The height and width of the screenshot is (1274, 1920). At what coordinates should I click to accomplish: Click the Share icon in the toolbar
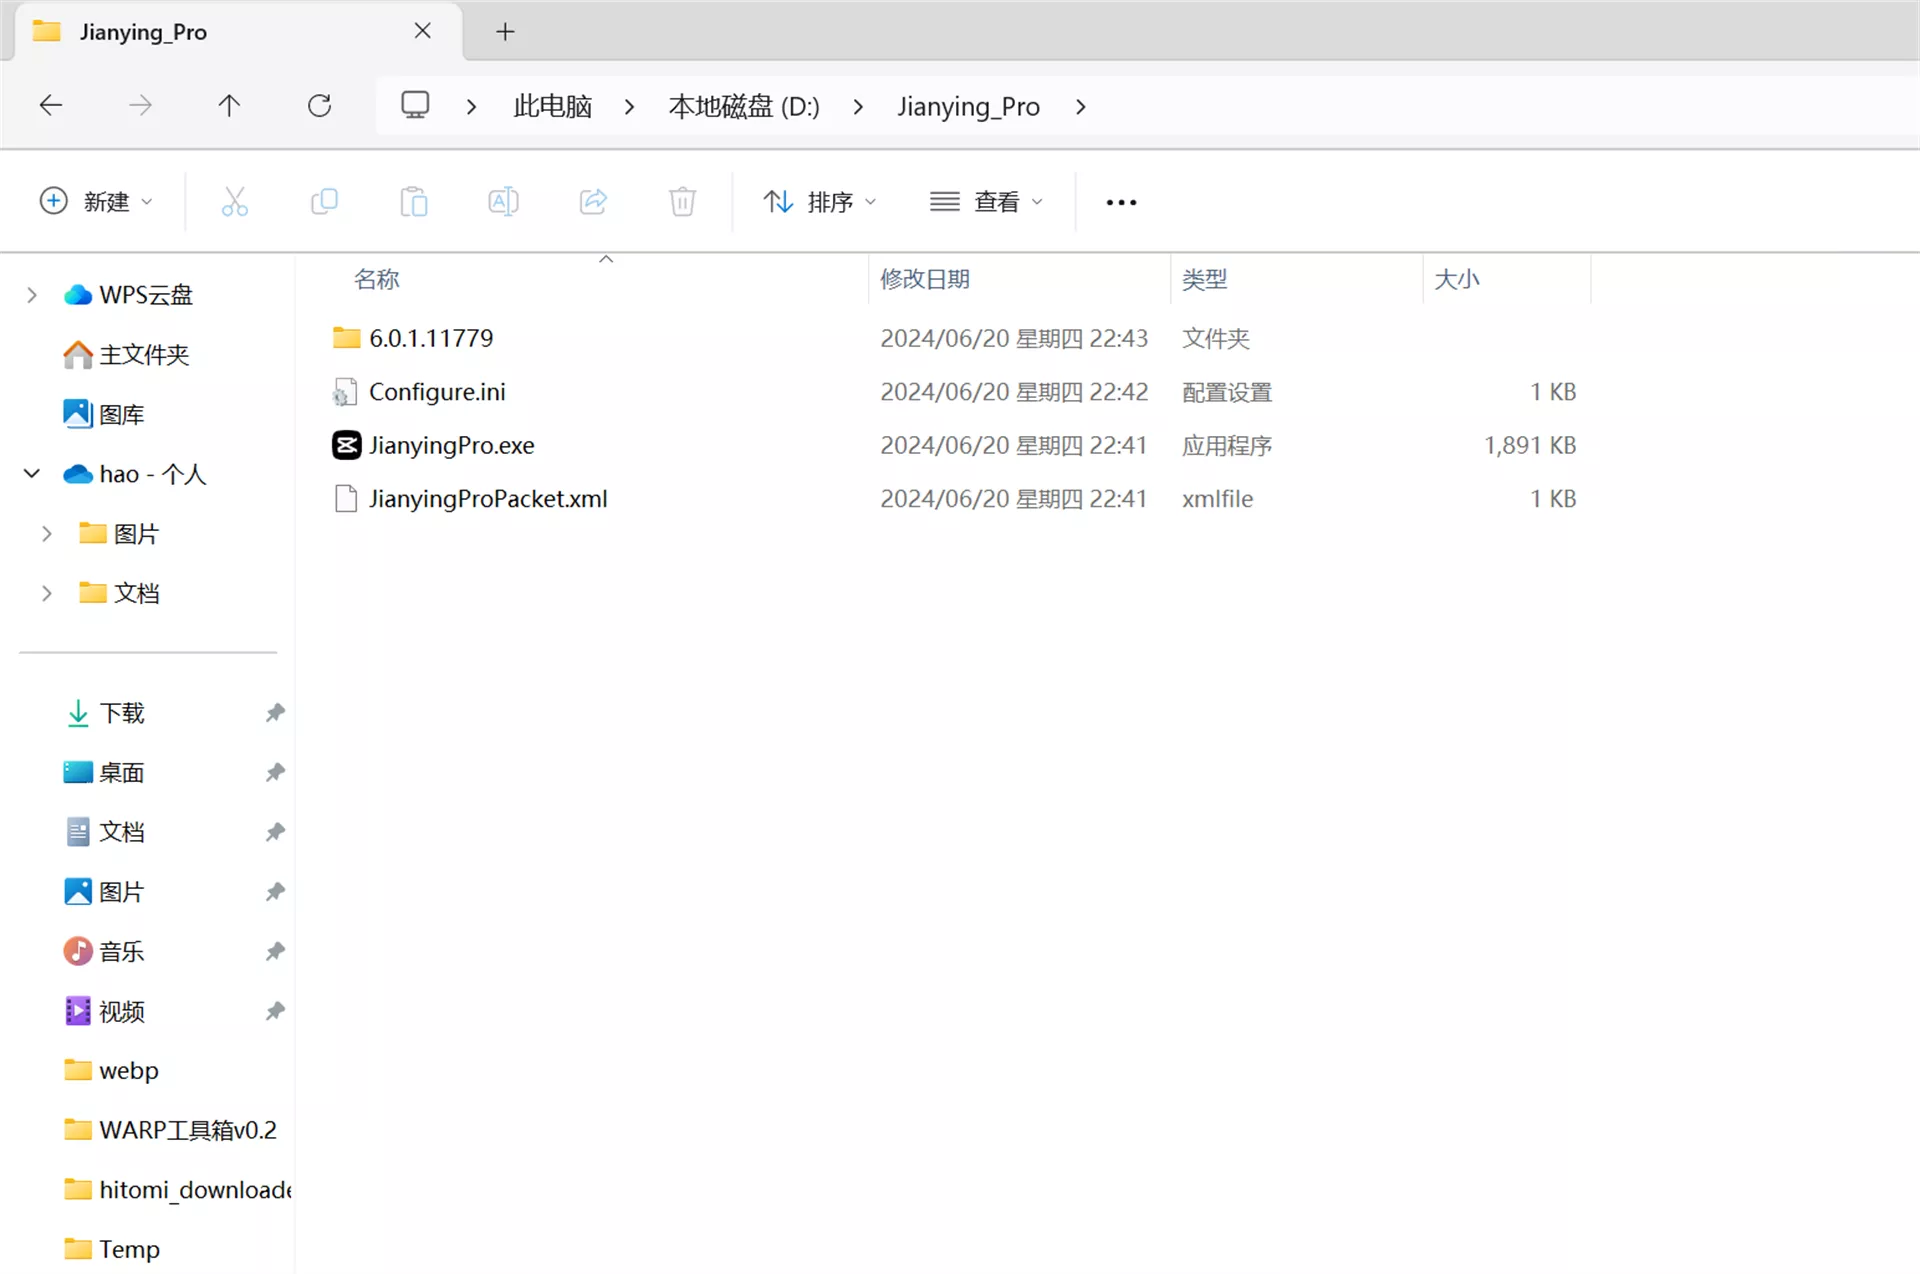[x=593, y=201]
